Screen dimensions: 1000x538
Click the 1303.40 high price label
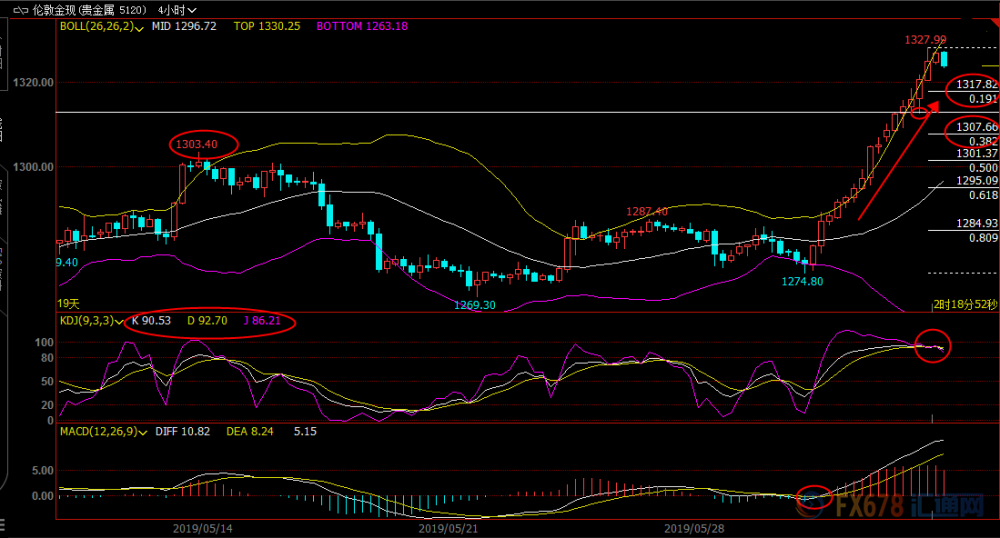[196, 144]
